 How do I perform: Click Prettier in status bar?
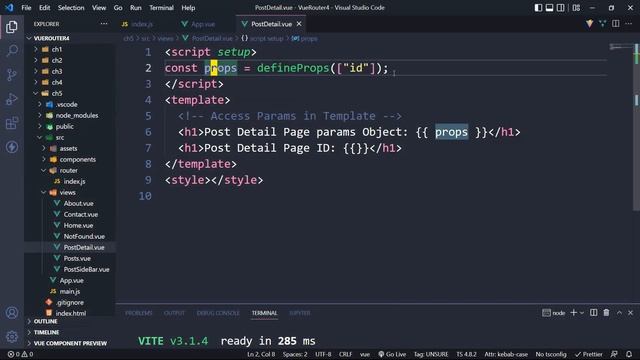tap(589, 354)
